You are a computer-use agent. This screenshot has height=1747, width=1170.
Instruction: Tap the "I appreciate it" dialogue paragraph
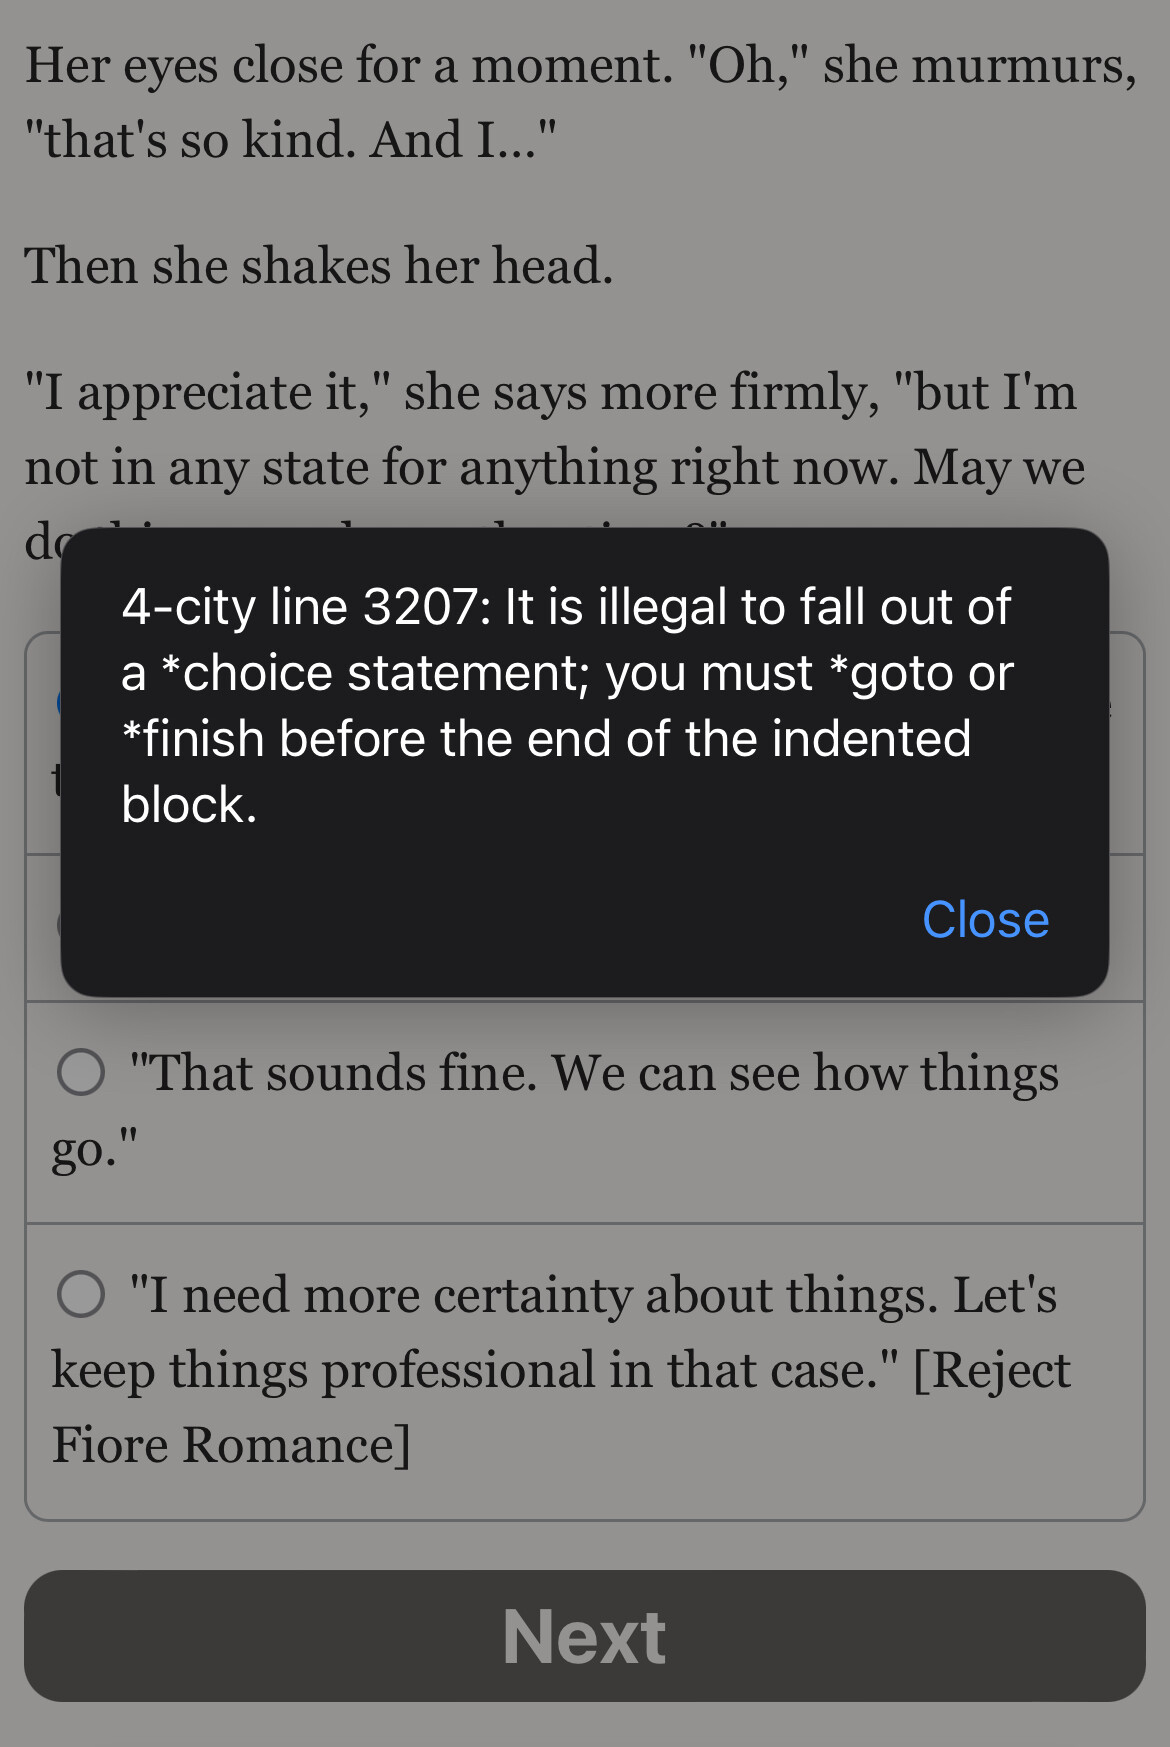[550, 392]
